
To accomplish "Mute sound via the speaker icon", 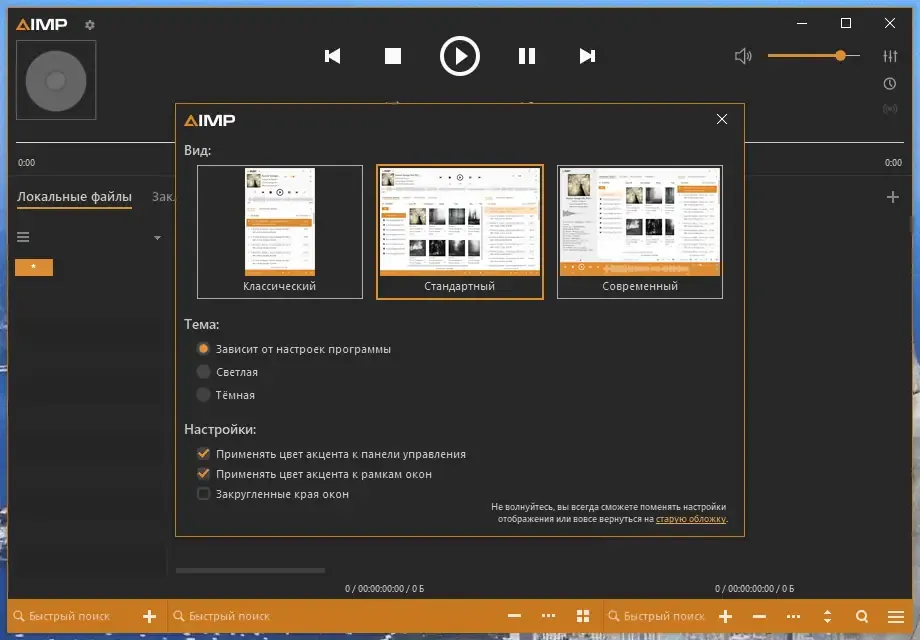I will pyautogui.click(x=743, y=56).
